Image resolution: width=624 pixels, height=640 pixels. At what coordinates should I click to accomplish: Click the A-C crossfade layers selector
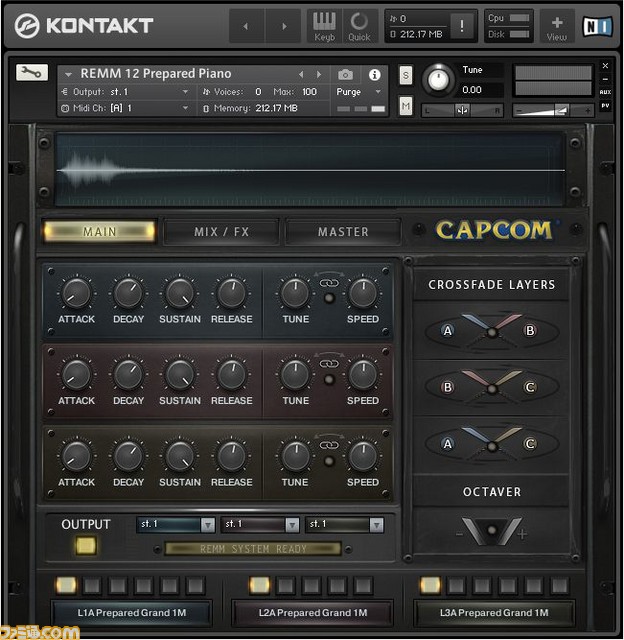491,445
